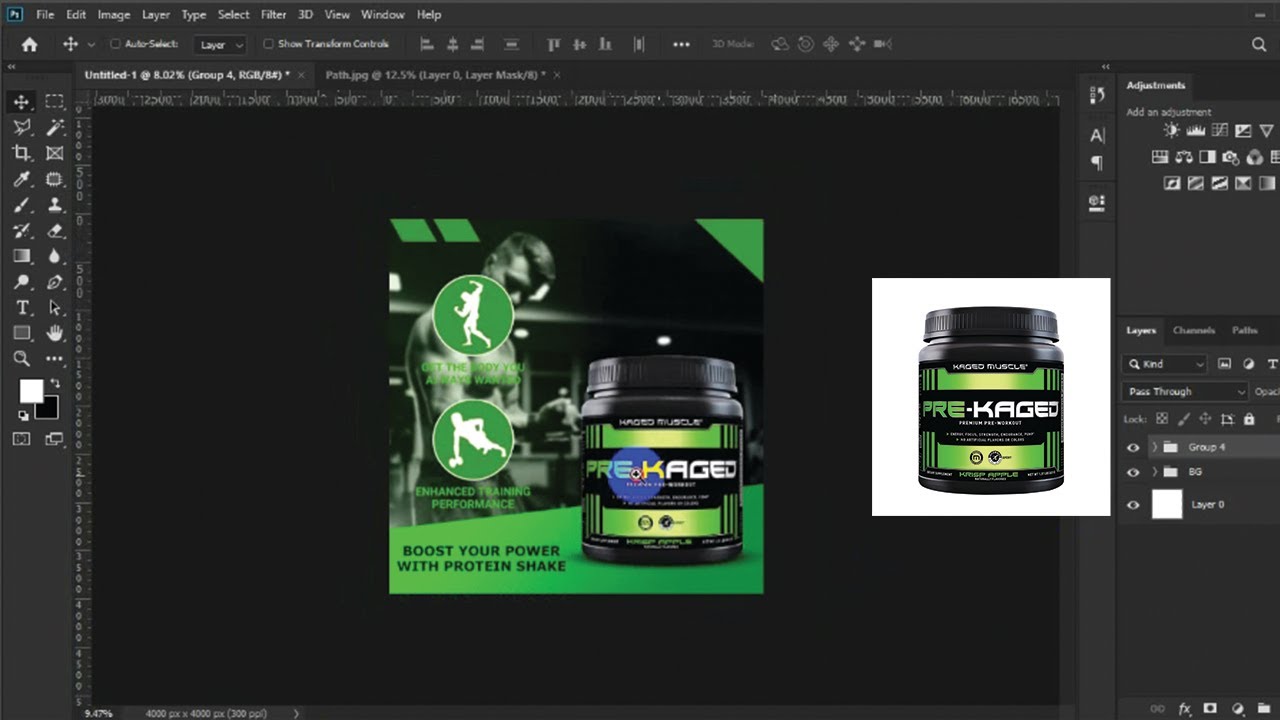1280x720 pixels.
Task: Select the Zoom tool in the toolbox
Action: 21,359
